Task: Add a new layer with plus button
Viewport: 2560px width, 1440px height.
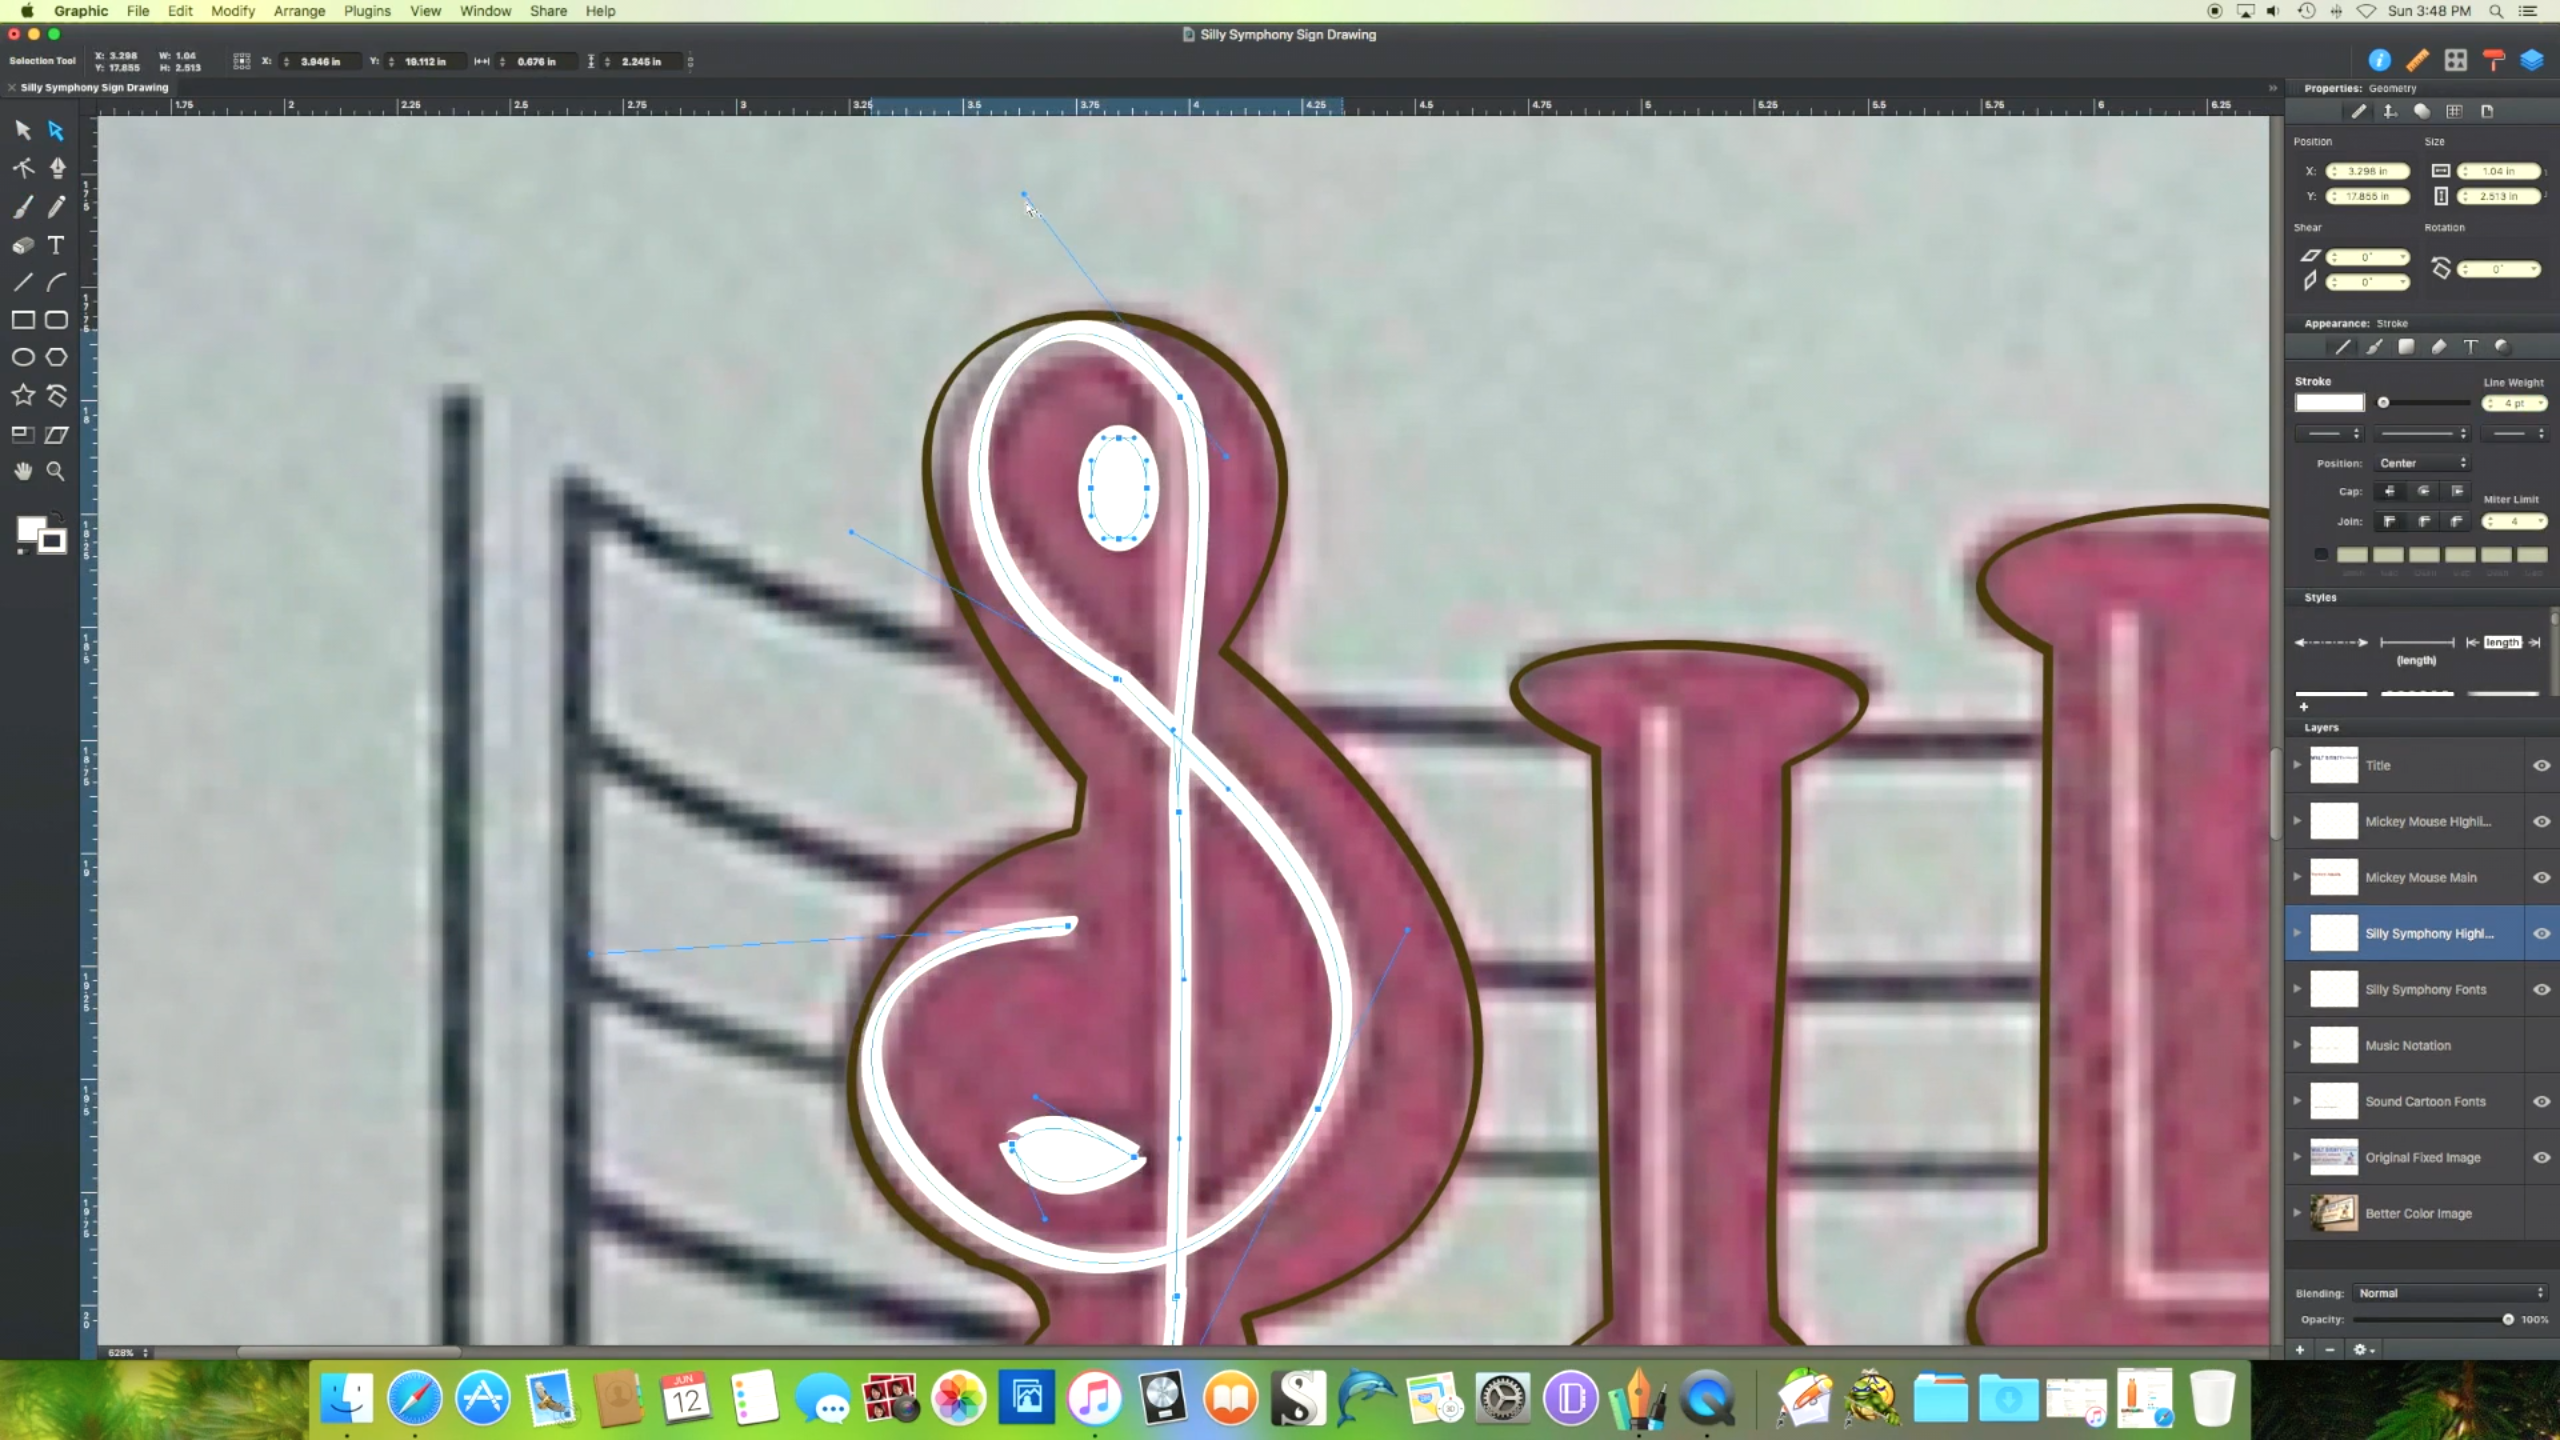Action: pyautogui.click(x=2300, y=1349)
